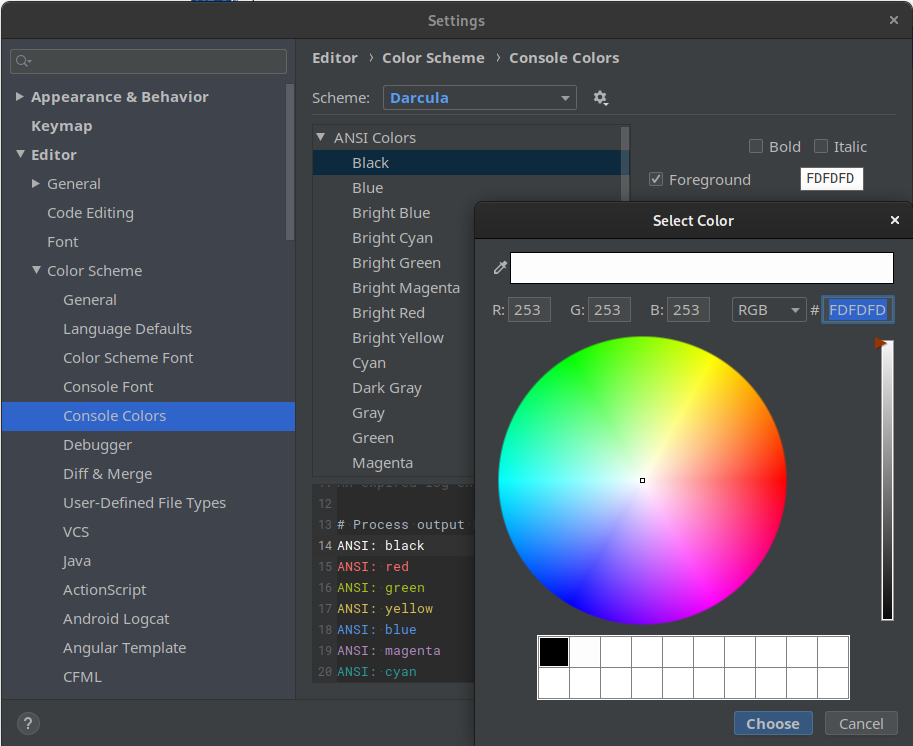Click the Color Scheme breadcrumb
This screenshot has width=913, height=746.
click(x=433, y=58)
